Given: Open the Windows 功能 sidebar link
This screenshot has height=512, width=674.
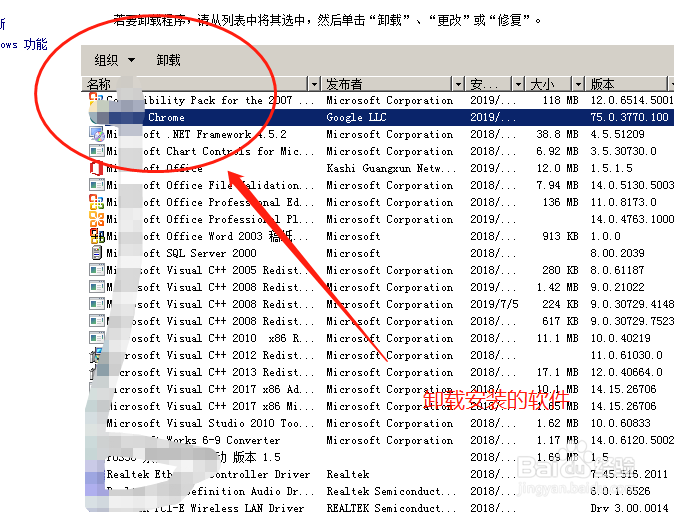Looking at the screenshot, I should (24, 44).
